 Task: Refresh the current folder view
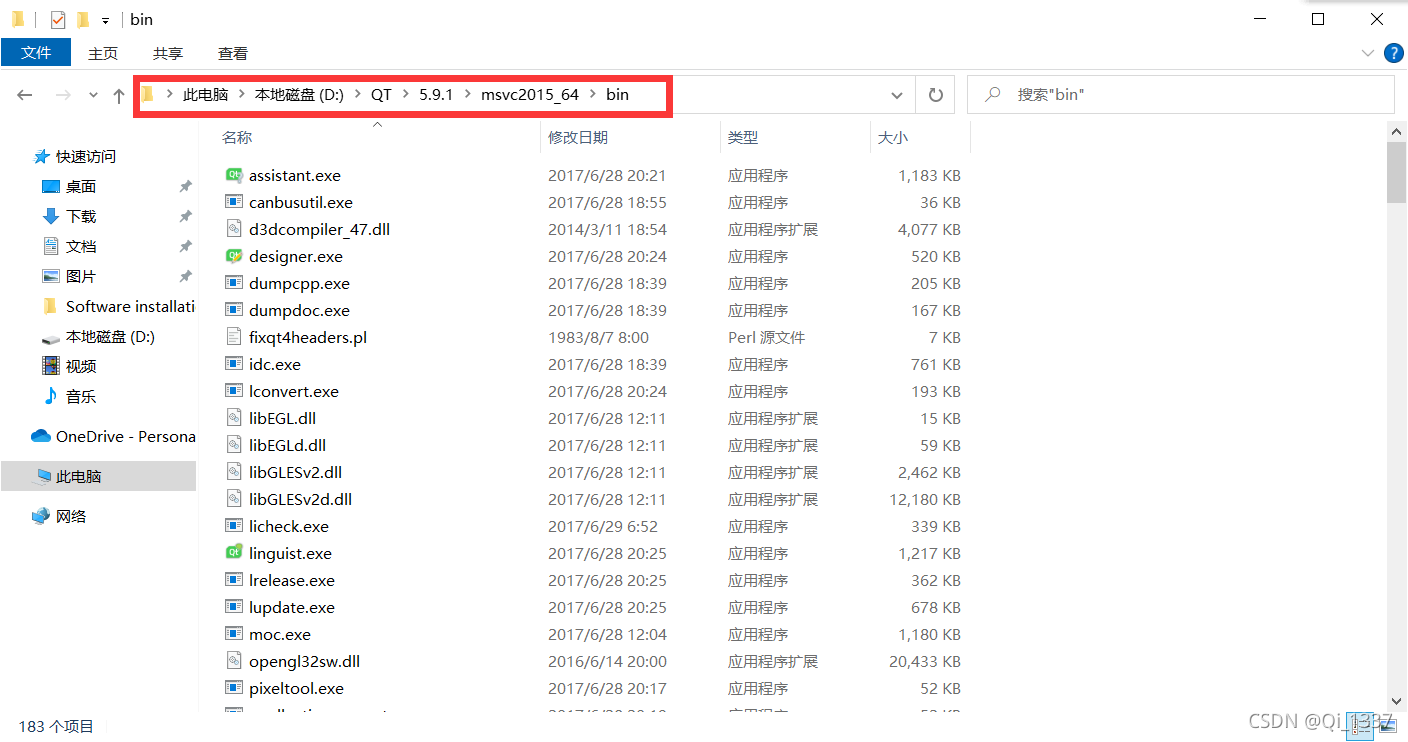pyautogui.click(x=936, y=95)
